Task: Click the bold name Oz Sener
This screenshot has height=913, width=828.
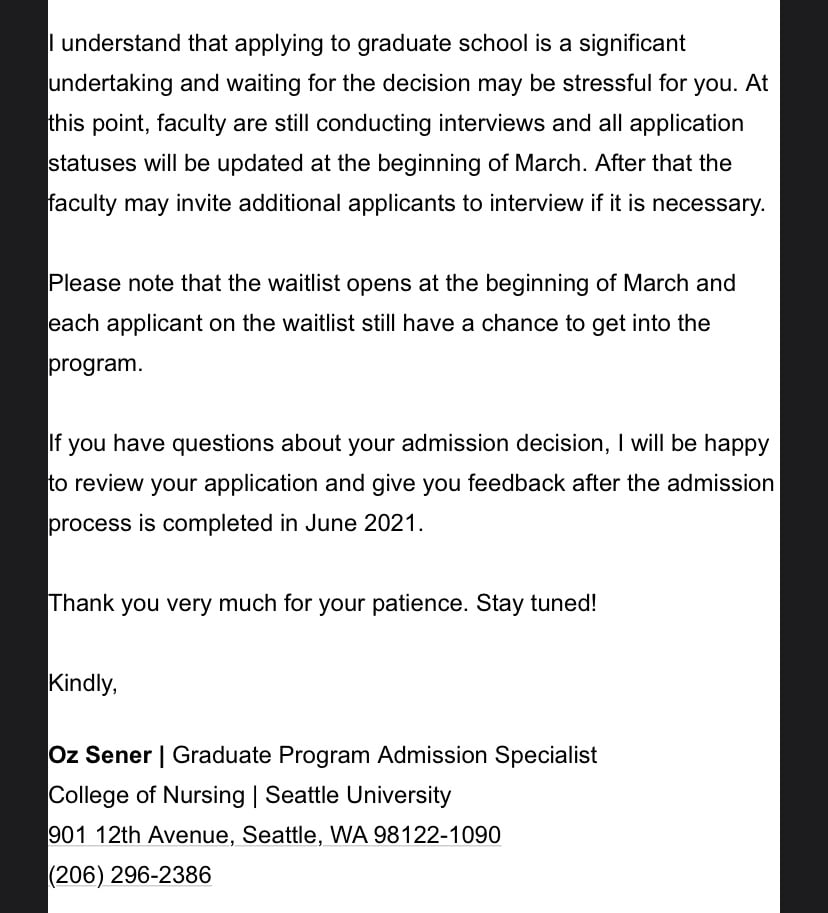Action: point(100,755)
